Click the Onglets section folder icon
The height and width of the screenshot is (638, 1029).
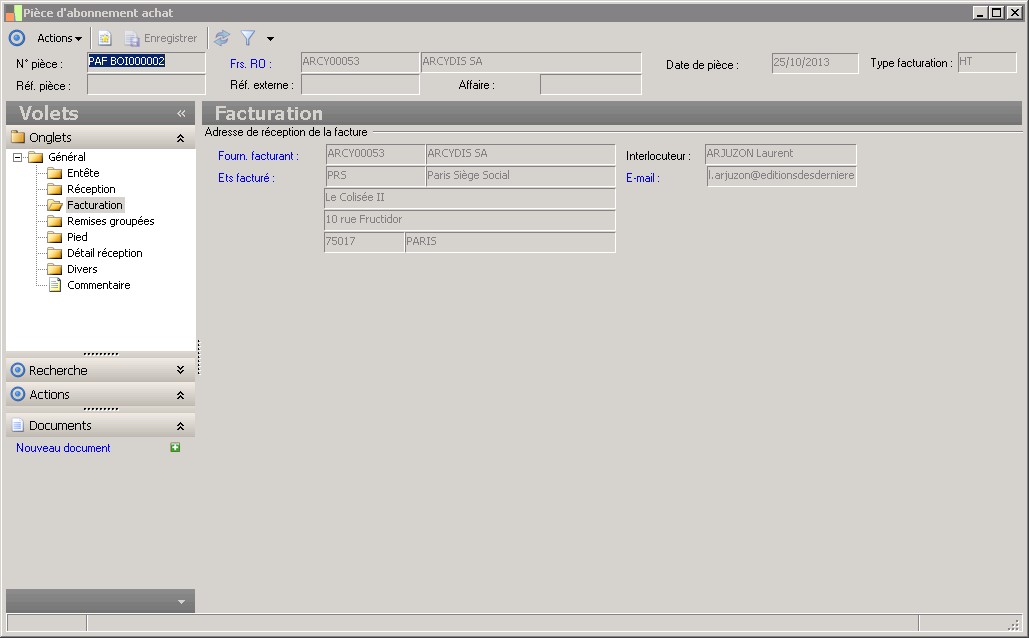click(18, 137)
